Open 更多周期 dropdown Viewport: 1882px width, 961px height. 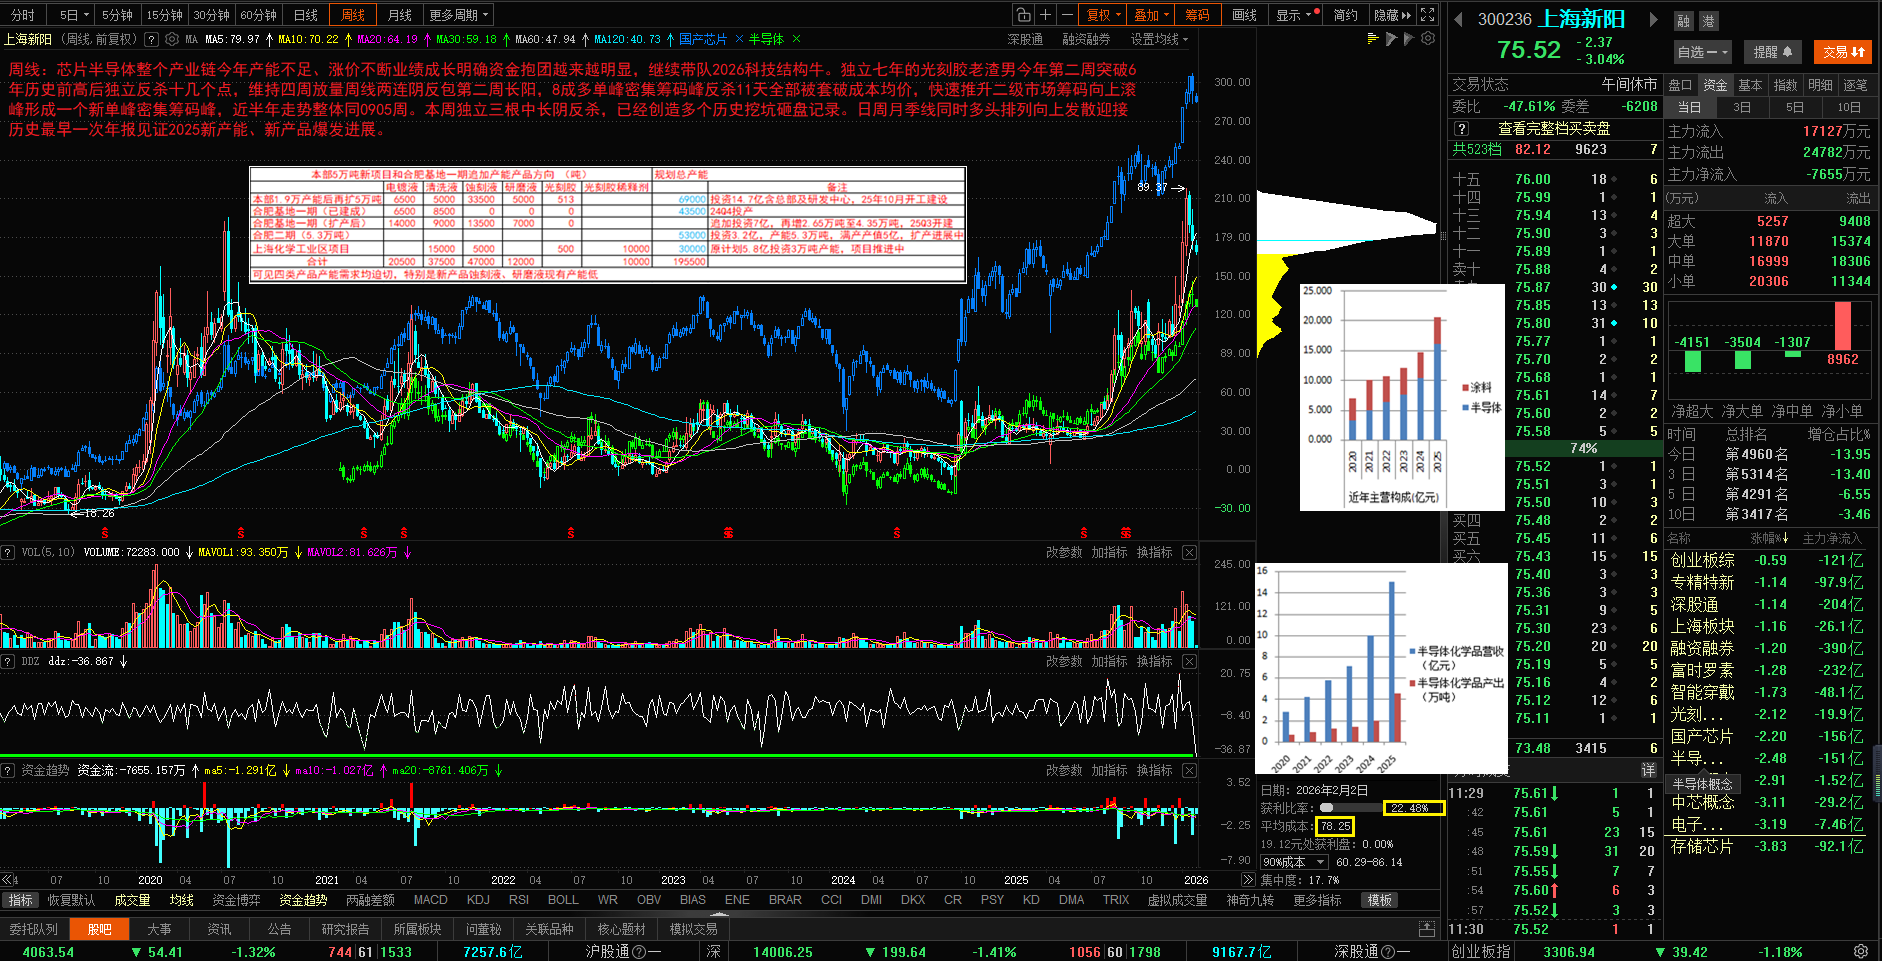(x=459, y=15)
